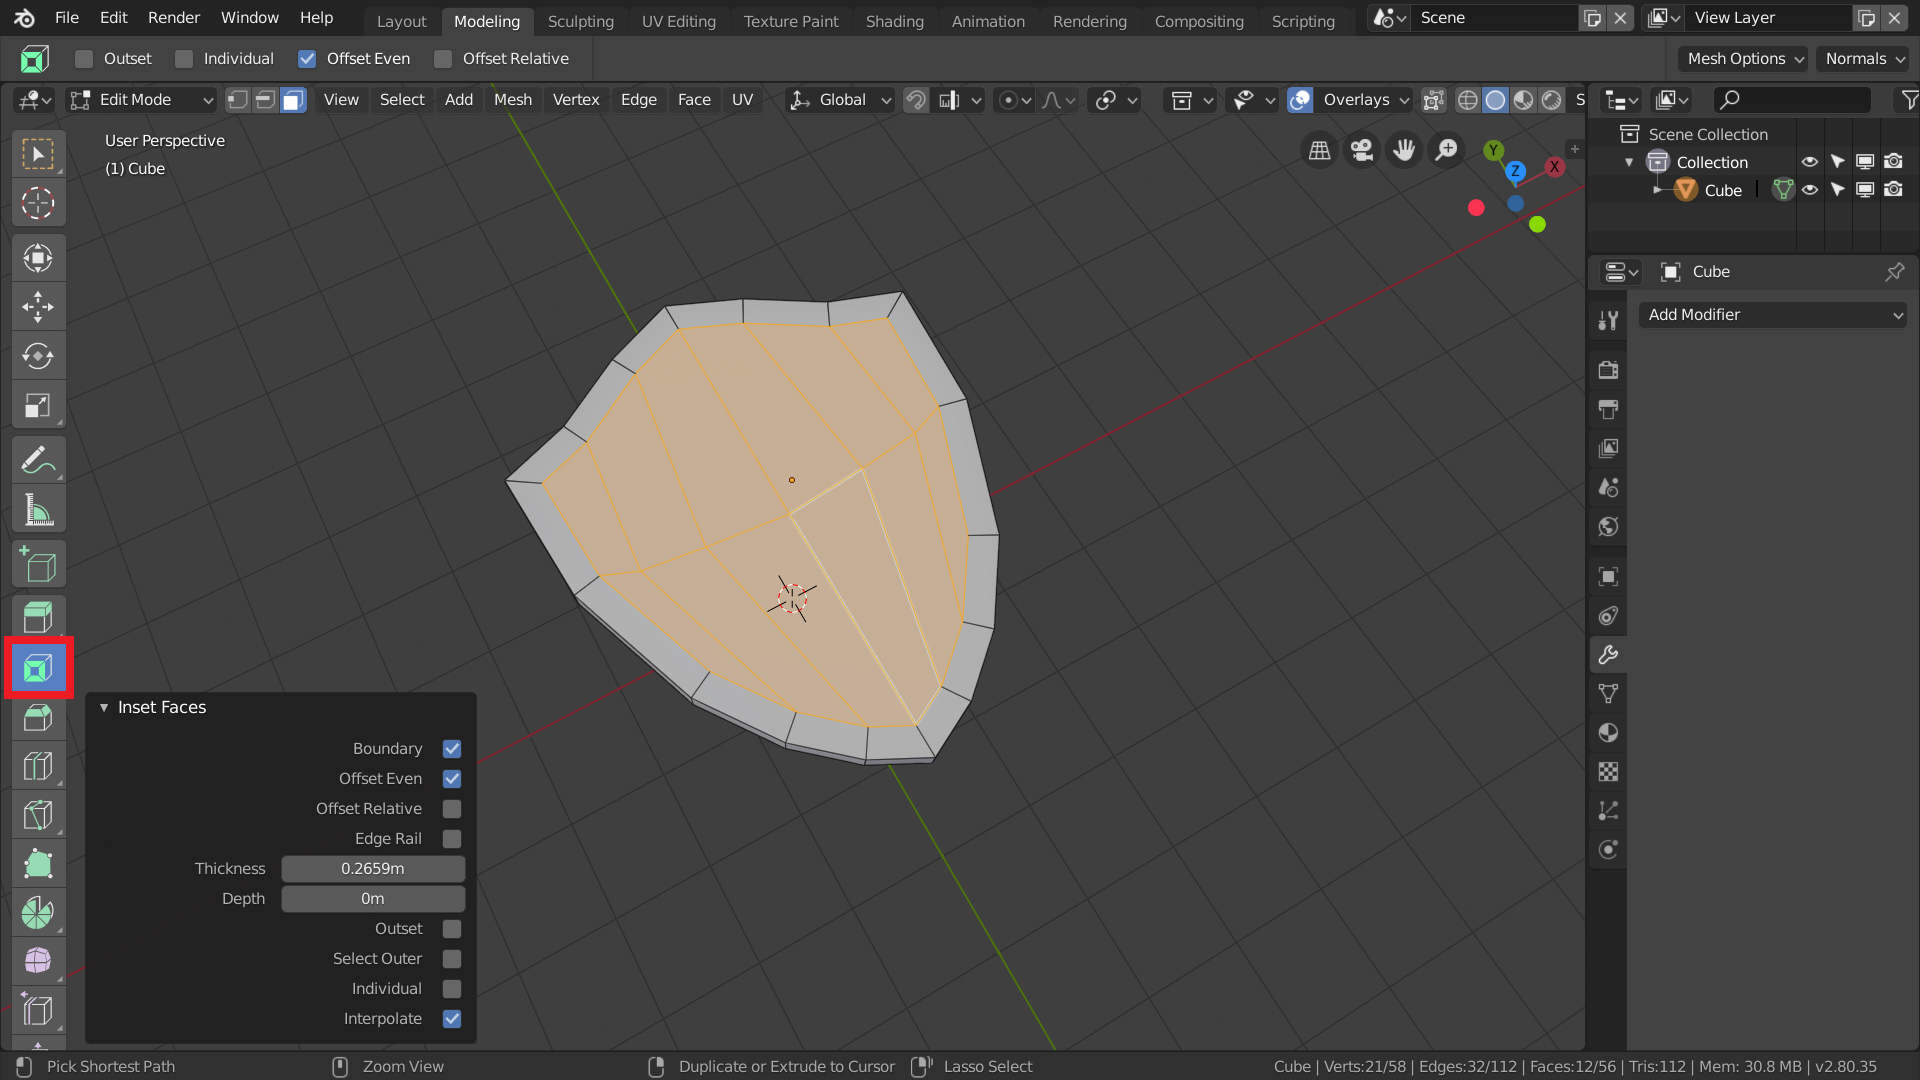Choose the Scale tool
The width and height of the screenshot is (1920, 1080).
(38, 405)
